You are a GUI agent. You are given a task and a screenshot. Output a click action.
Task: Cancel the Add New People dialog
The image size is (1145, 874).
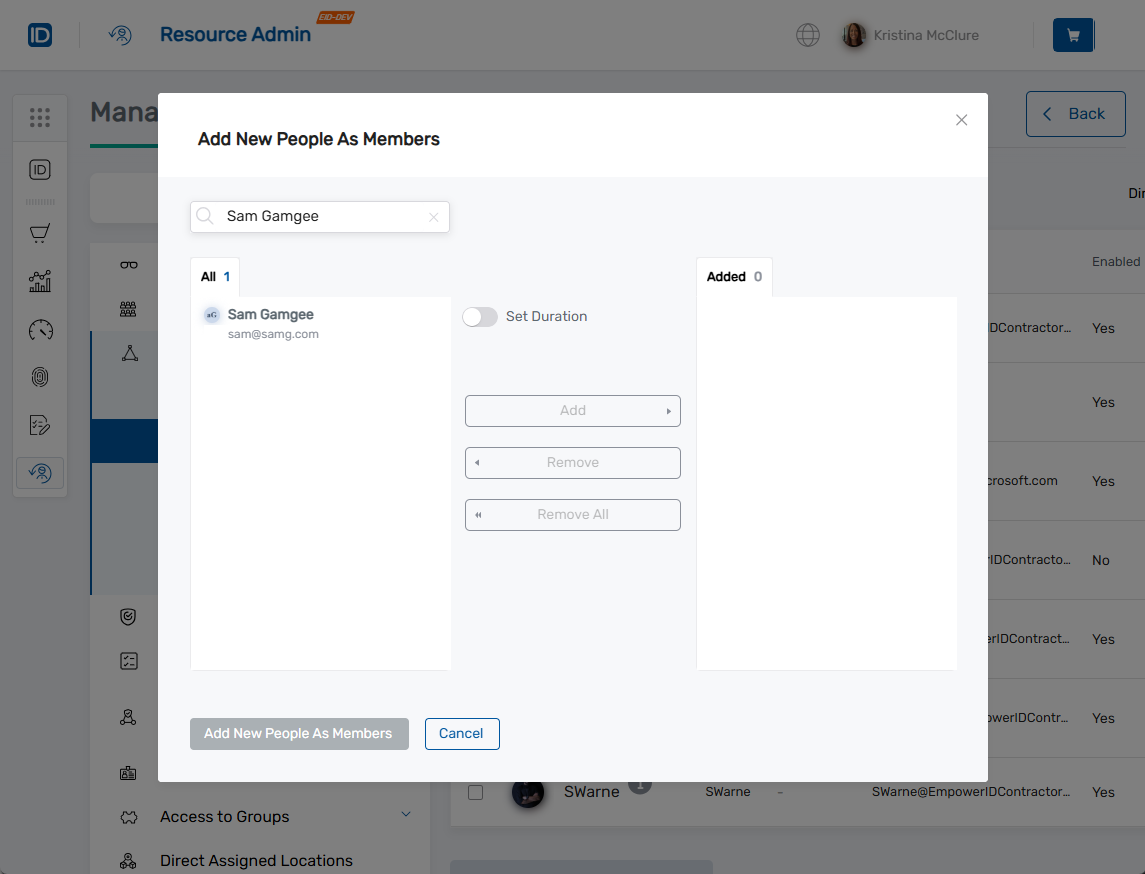pos(462,733)
